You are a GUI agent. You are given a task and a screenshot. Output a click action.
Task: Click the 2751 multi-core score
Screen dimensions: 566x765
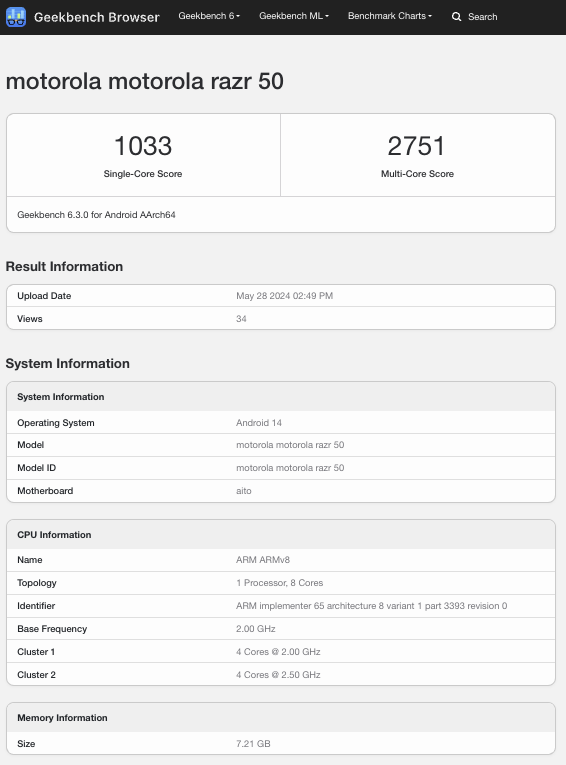pos(417,146)
